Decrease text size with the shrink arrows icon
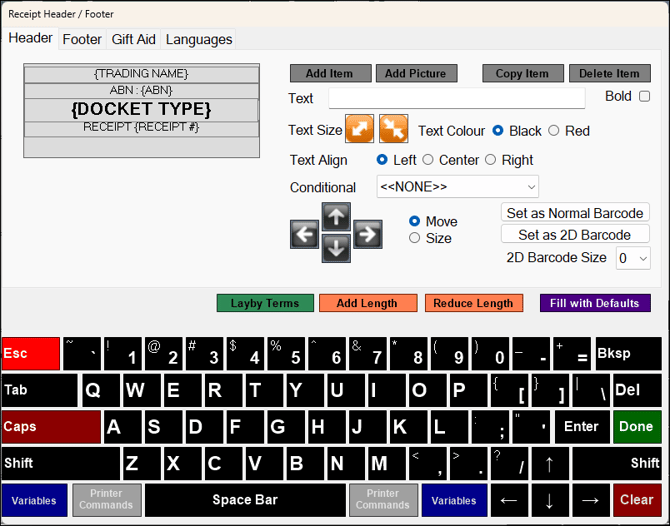The image size is (670, 526). [394, 129]
